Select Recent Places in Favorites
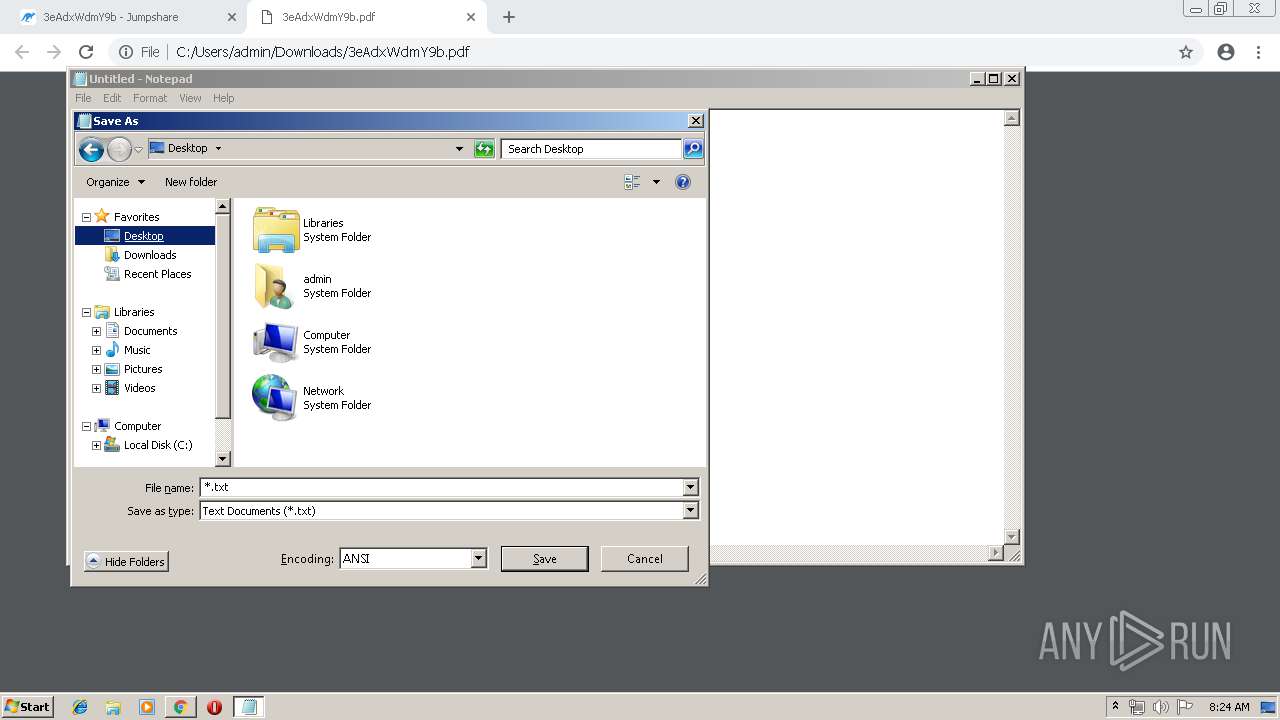 [157, 274]
